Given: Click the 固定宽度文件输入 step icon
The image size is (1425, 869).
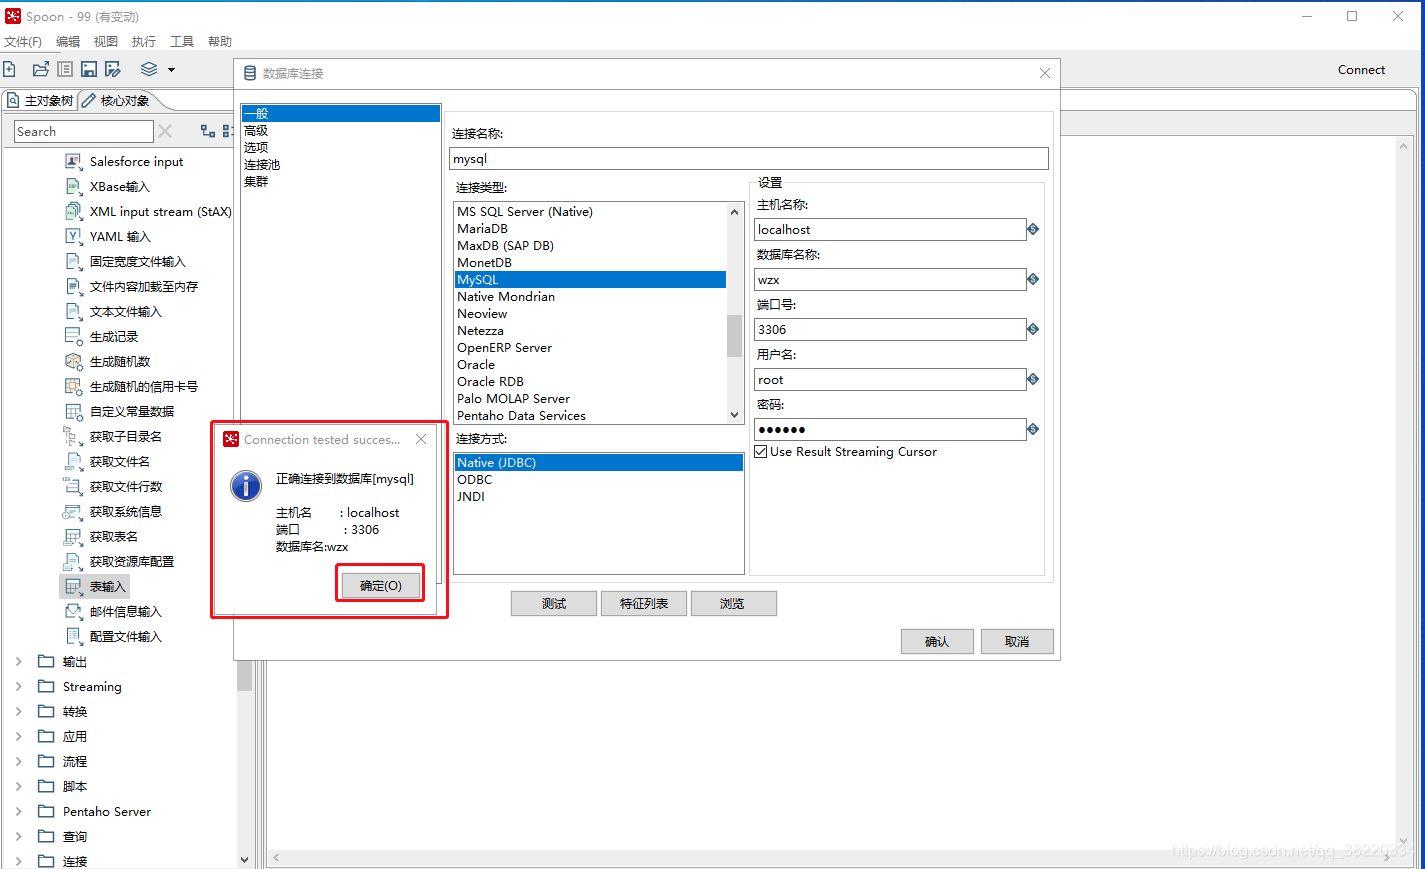Looking at the screenshot, I should pos(73,261).
